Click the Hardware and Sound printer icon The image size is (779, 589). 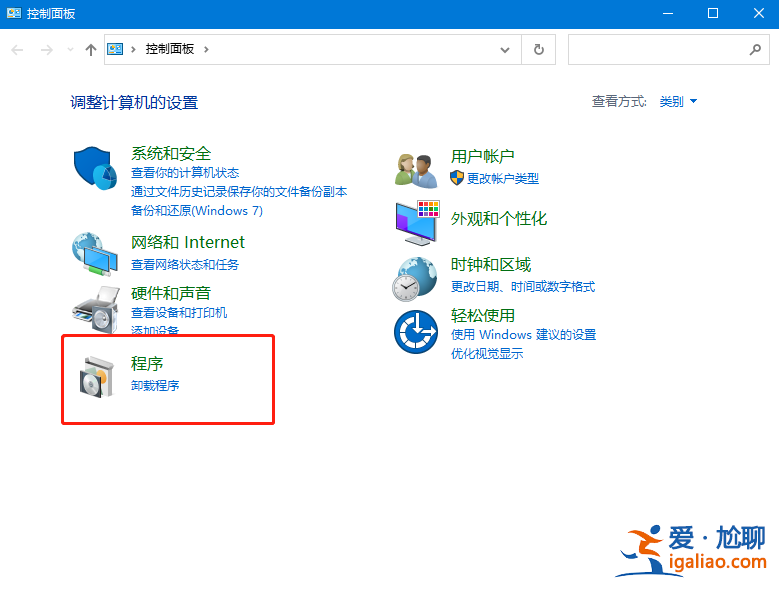(95, 308)
